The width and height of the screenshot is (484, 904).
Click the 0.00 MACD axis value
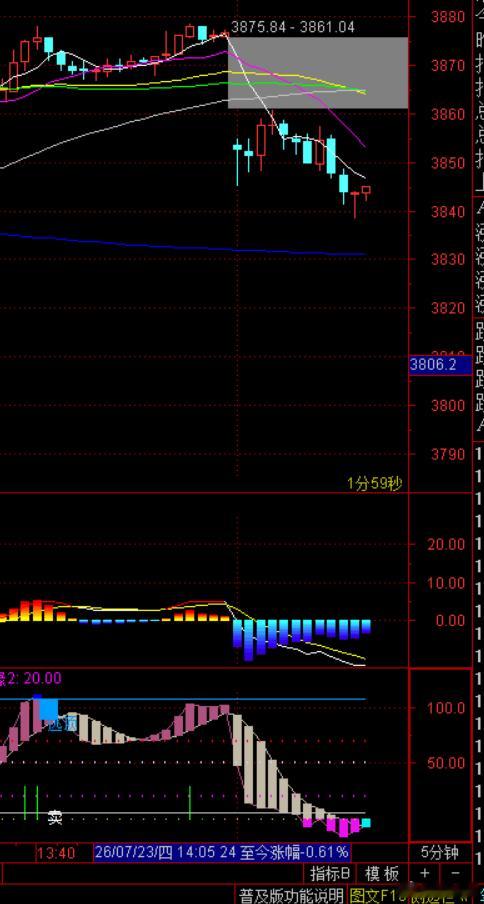click(x=449, y=620)
